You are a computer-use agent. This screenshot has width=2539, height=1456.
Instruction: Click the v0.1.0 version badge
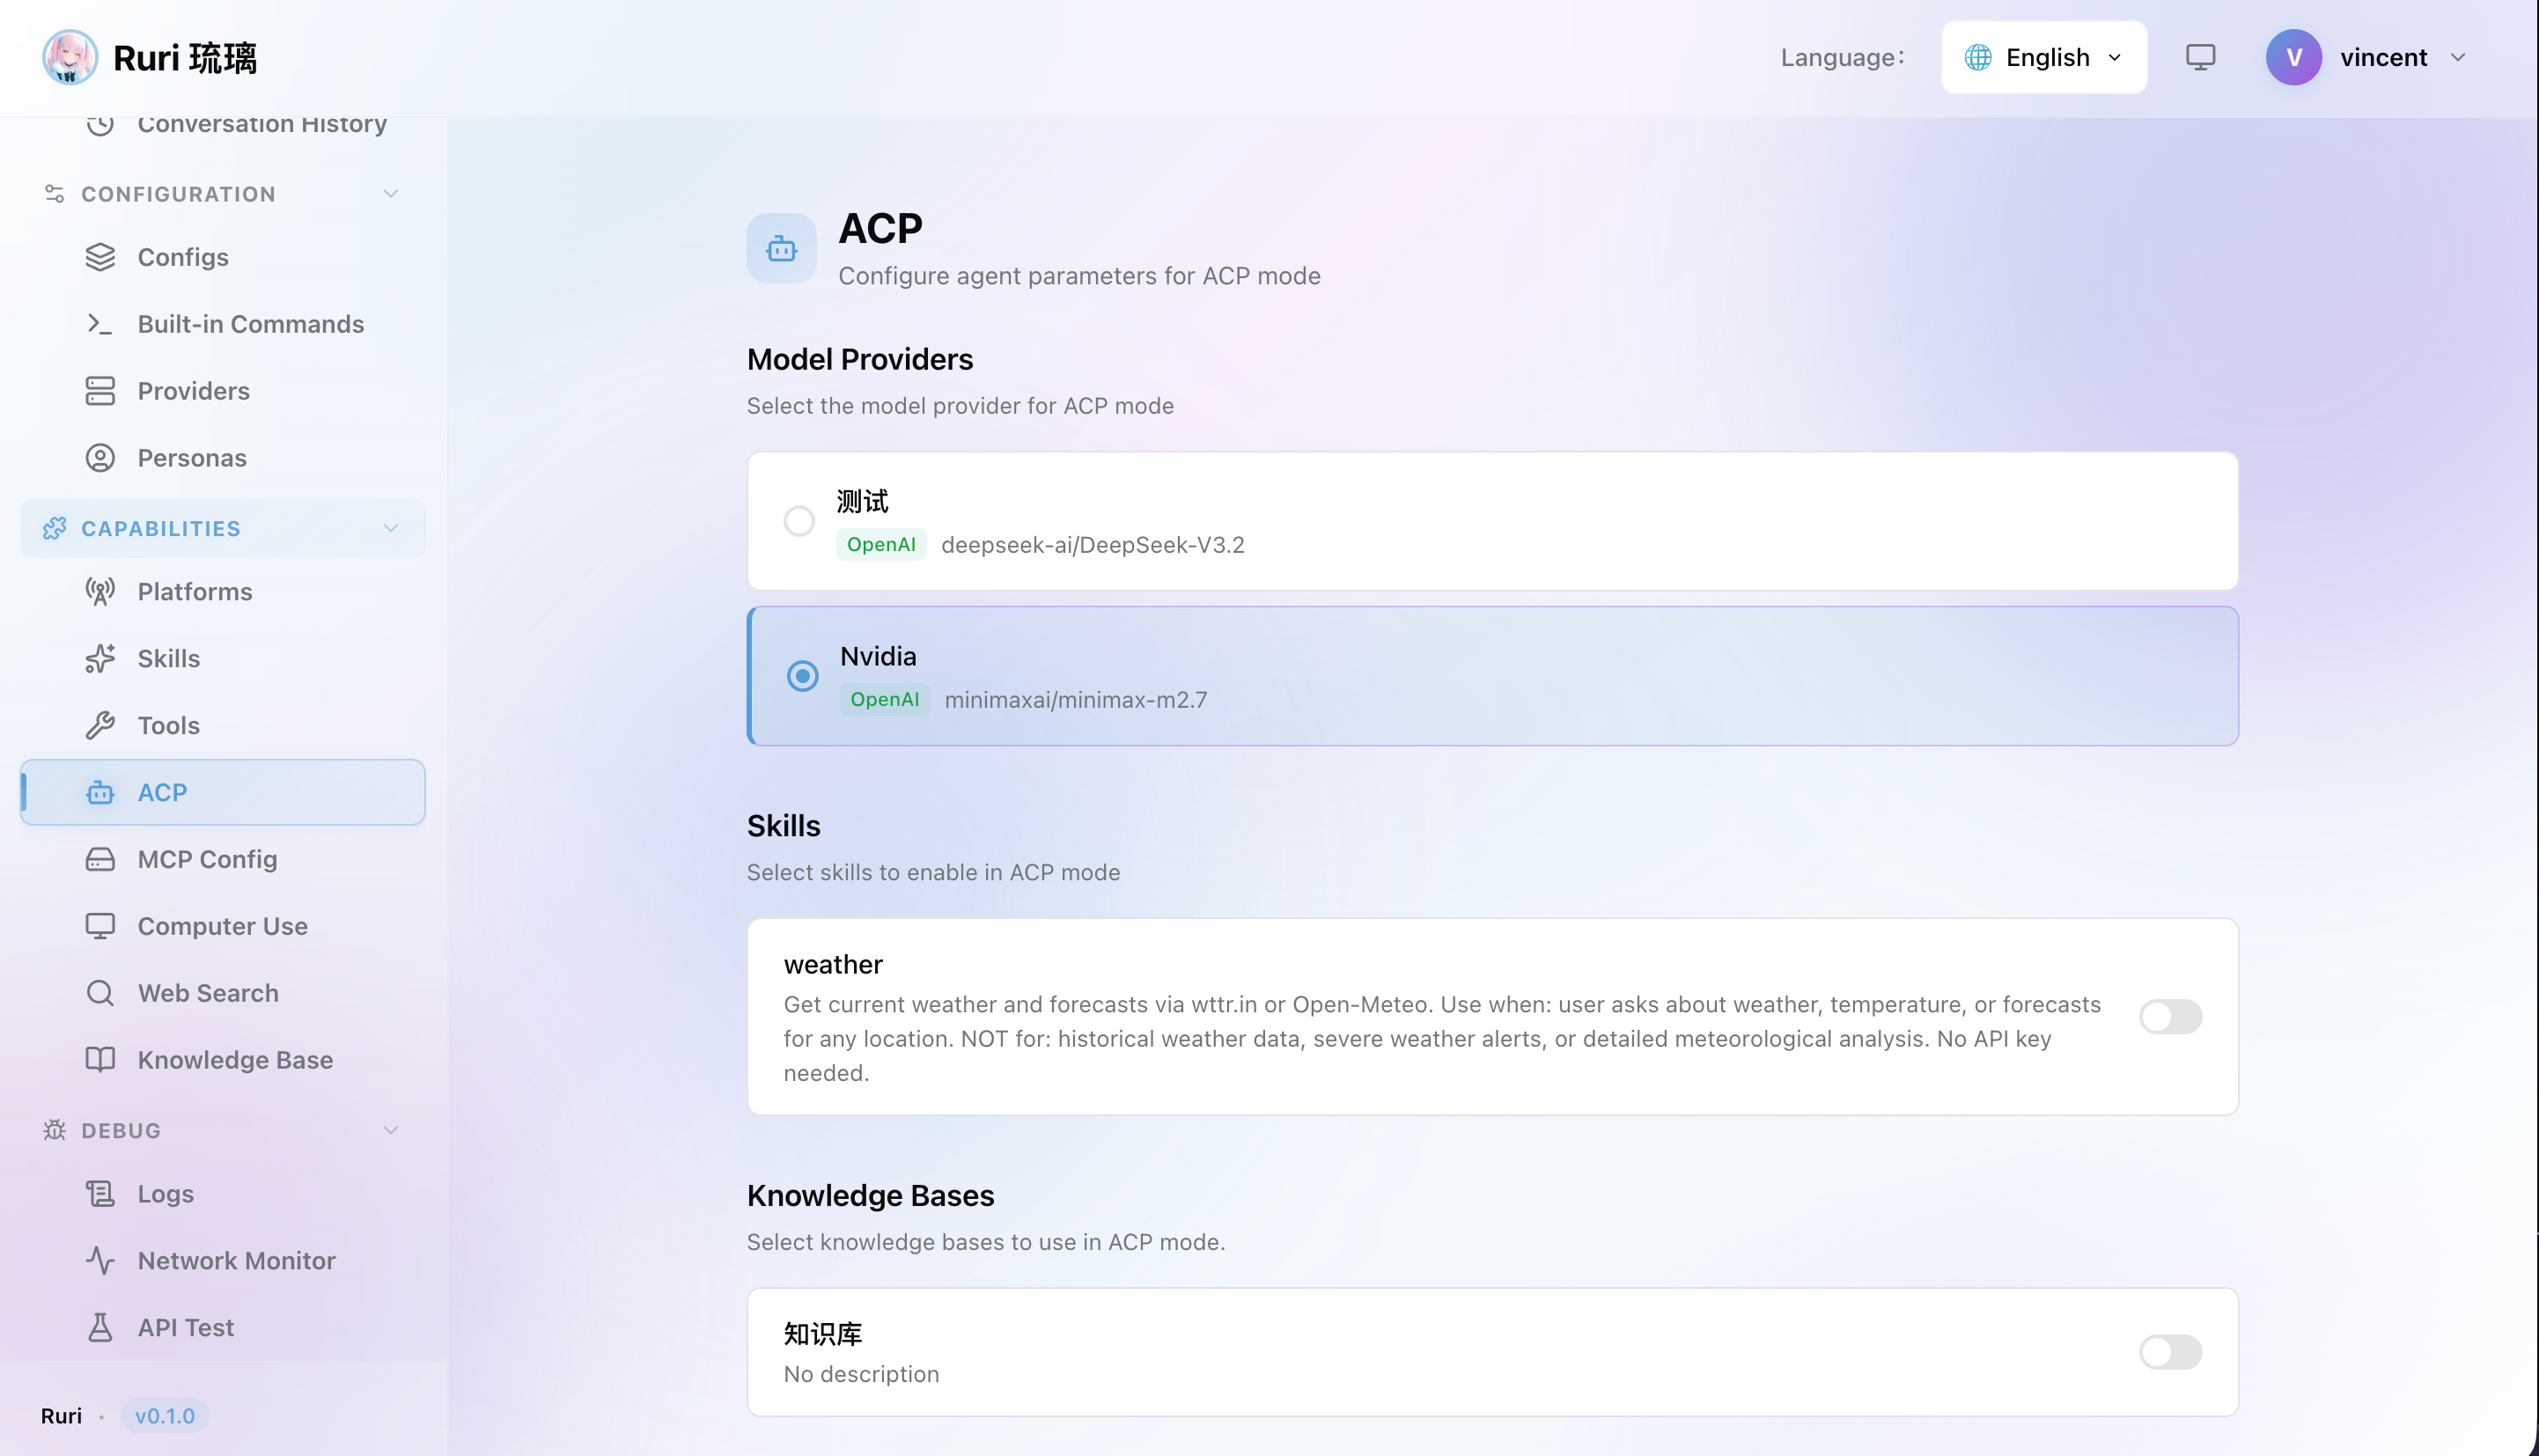pyautogui.click(x=165, y=1416)
